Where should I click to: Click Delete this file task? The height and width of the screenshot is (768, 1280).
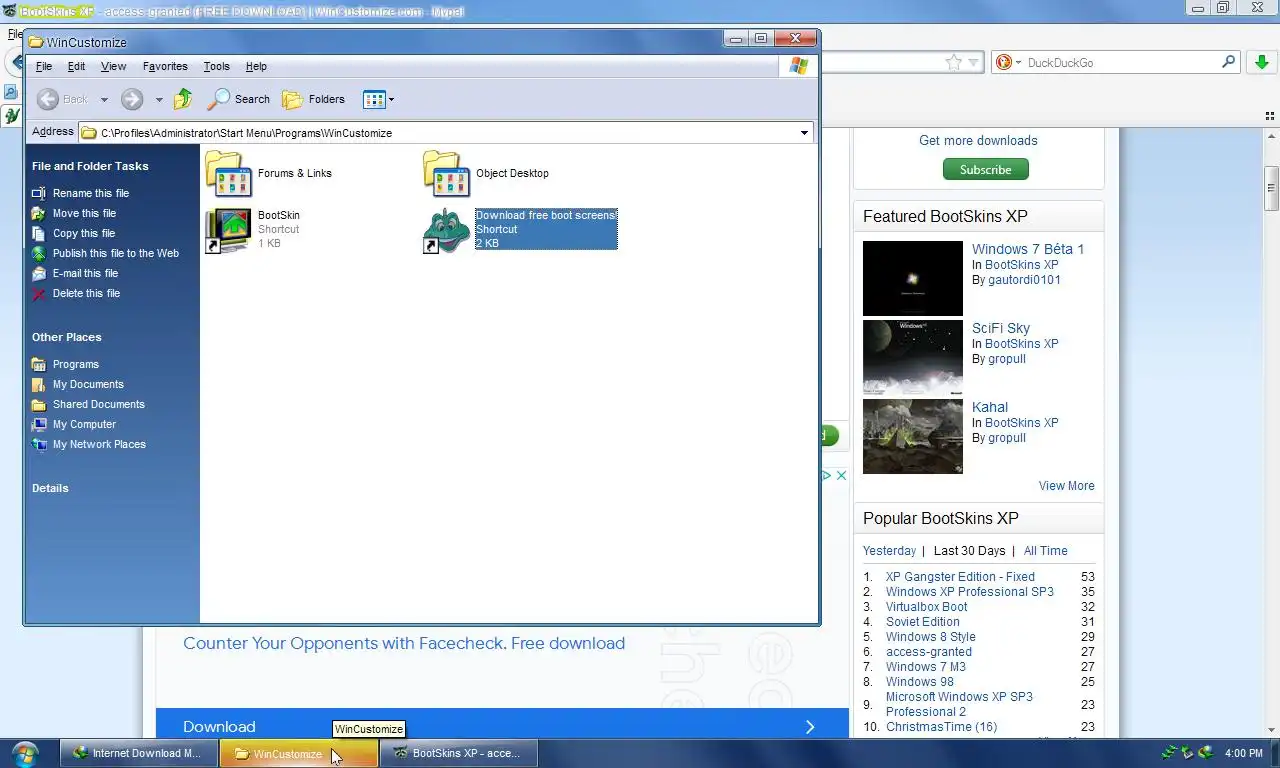pos(86,293)
